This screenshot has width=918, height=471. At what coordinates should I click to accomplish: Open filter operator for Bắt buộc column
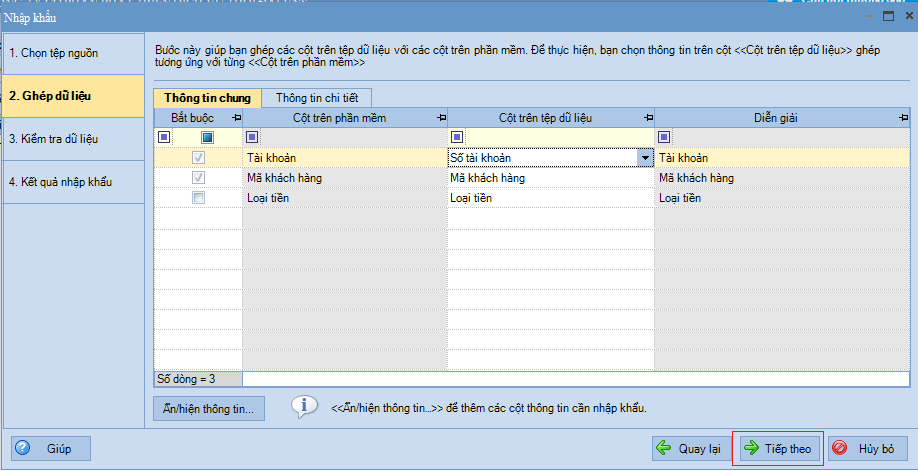(164, 137)
